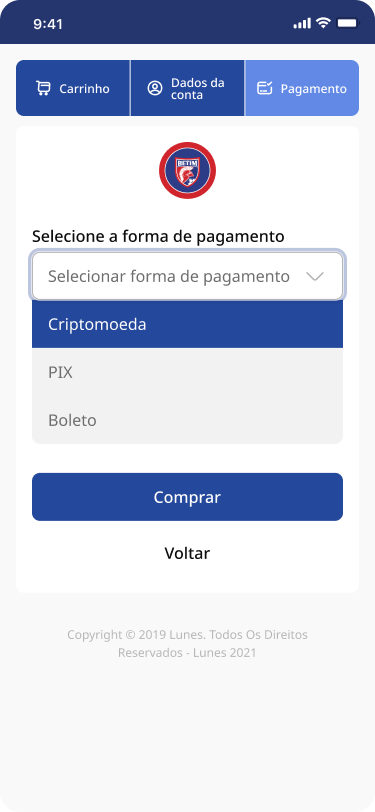Tap the 9:41 clock in status bar
The image size is (375, 812).
pos(48,24)
